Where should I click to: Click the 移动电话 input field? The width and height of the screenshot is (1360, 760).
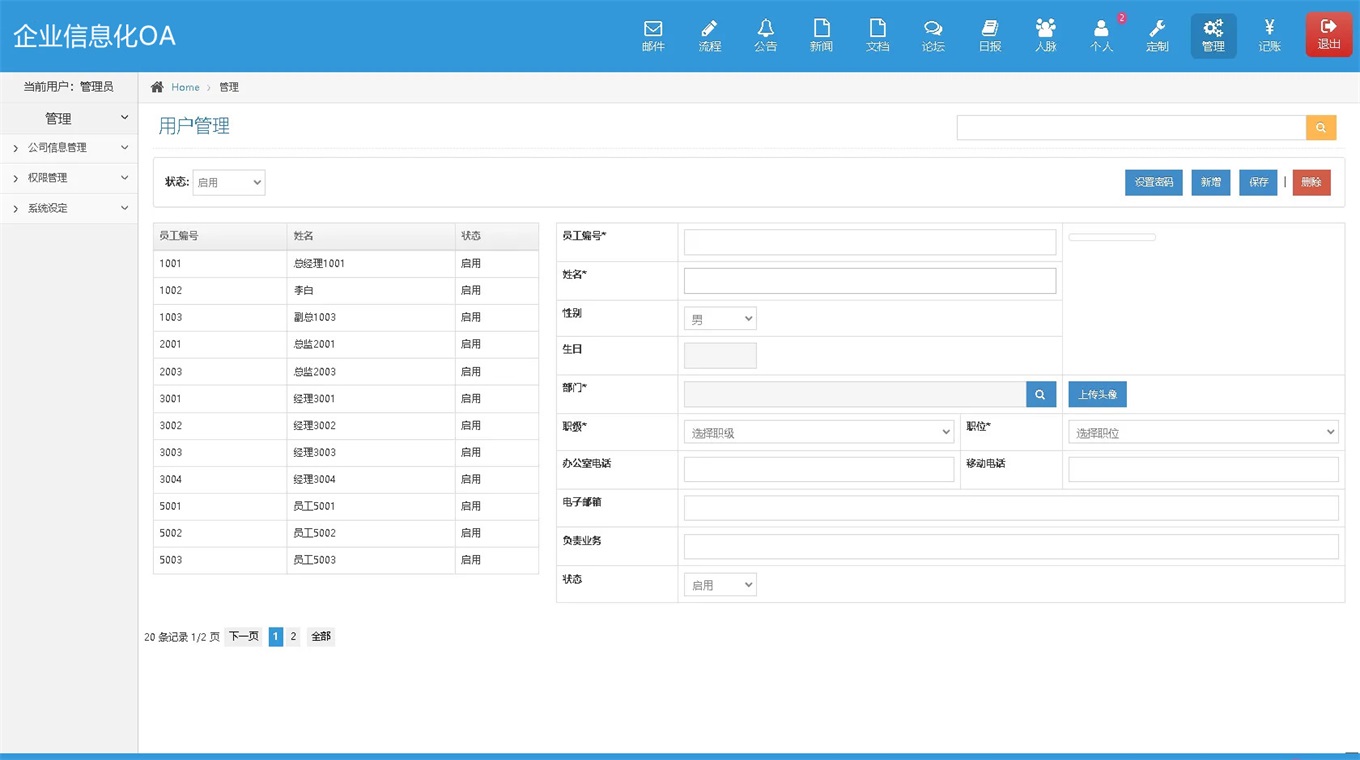(1203, 470)
